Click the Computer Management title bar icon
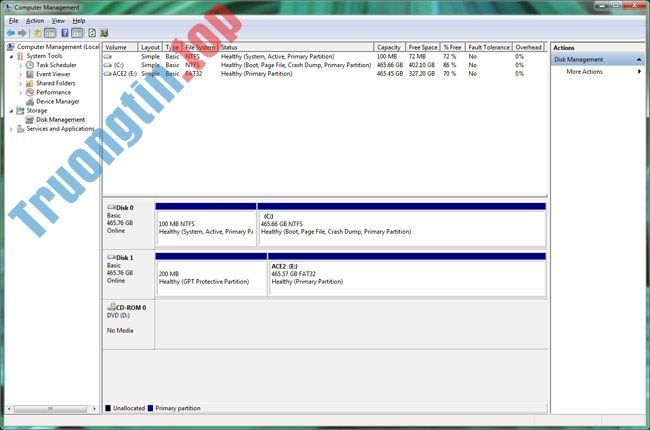Screen dimensions: 650x430 pyautogui.click(x=8, y=7)
